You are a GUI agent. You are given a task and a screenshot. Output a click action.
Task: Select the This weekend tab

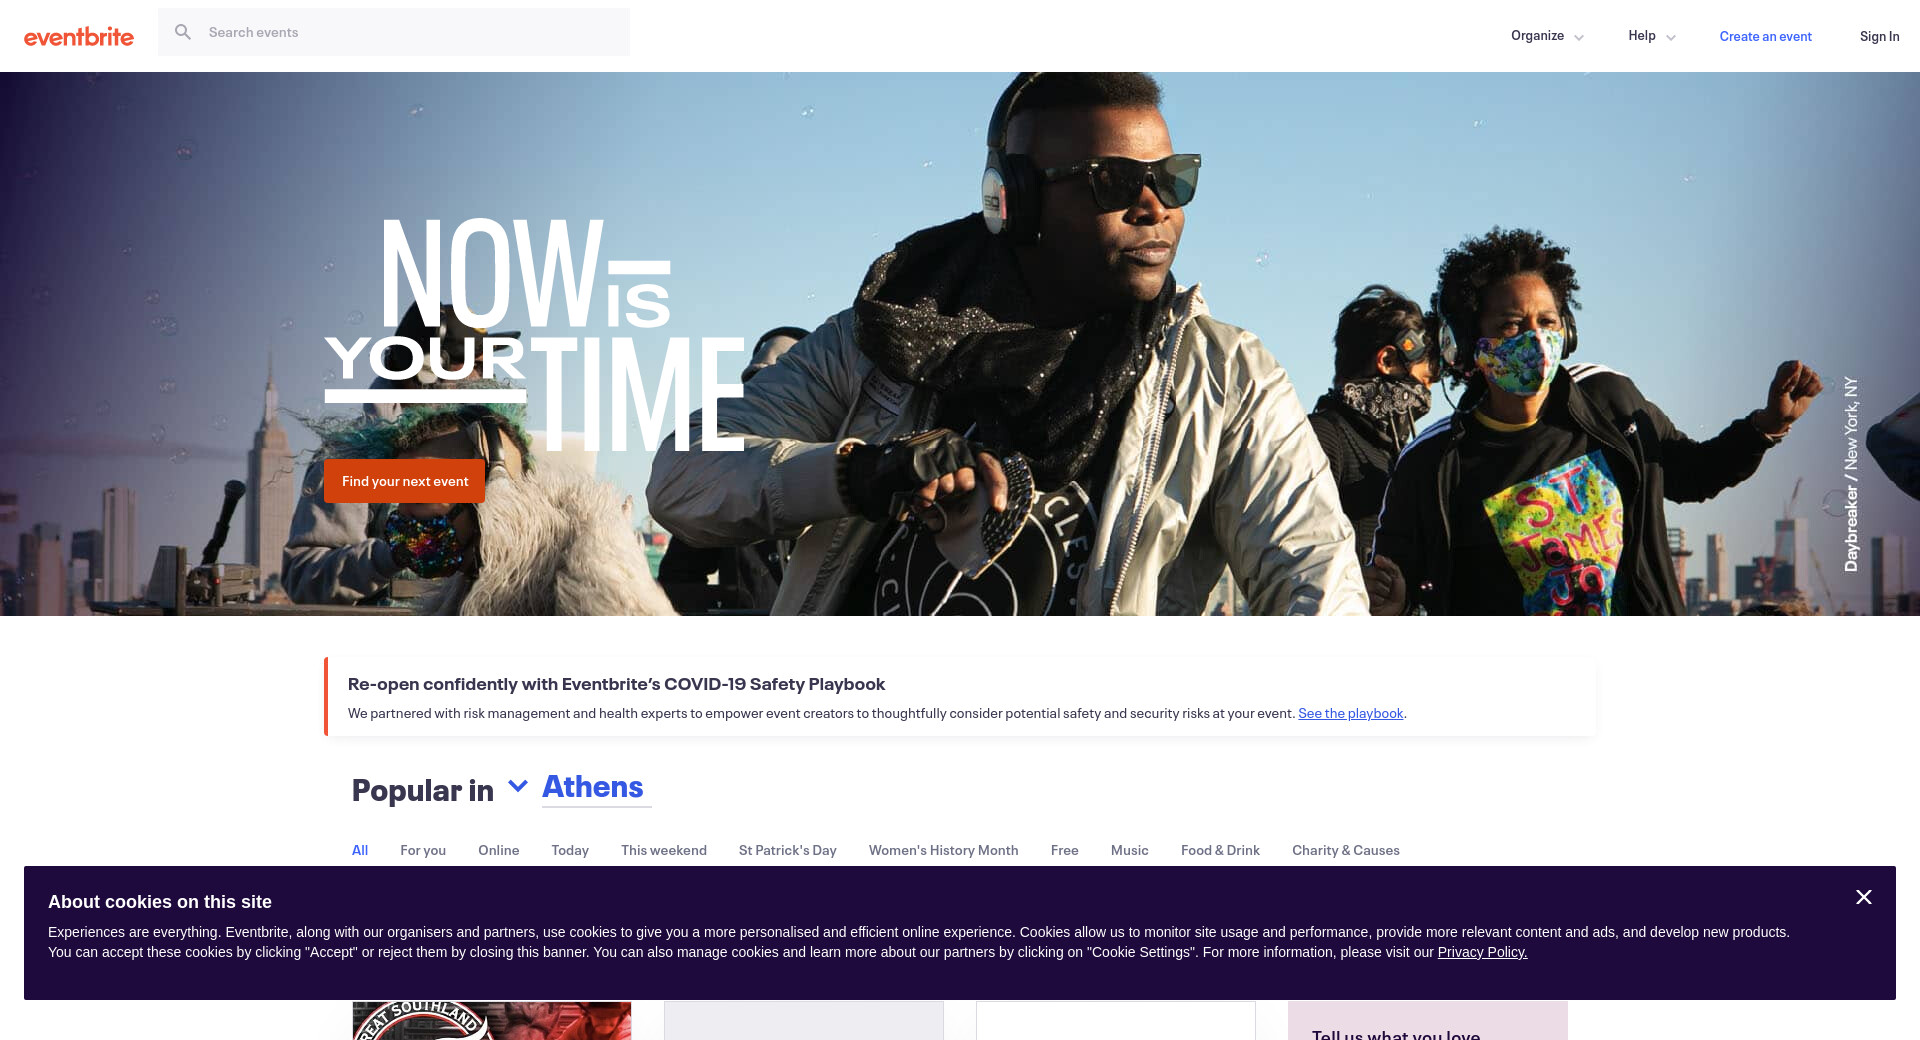click(664, 850)
